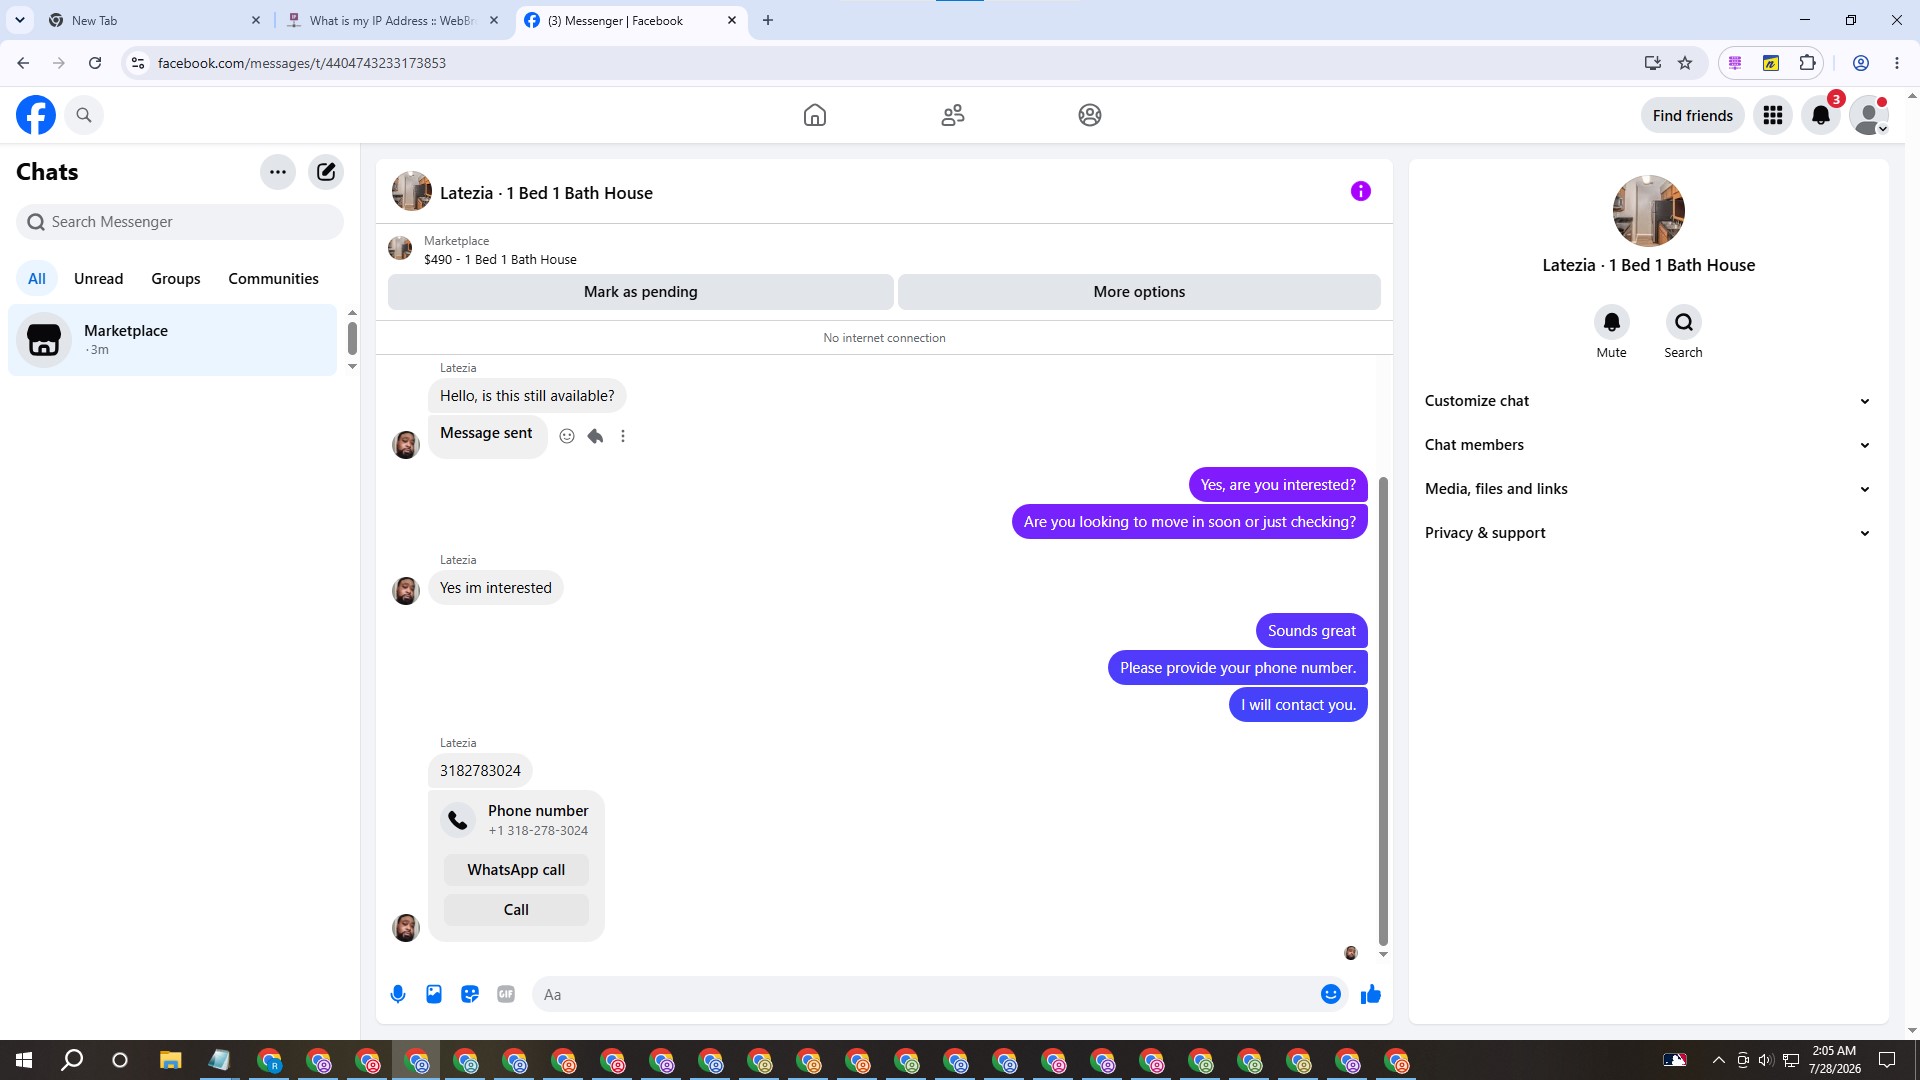1920x1080 pixels.
Task: Open the Windows Start menu
Action: pos(24,1060)
